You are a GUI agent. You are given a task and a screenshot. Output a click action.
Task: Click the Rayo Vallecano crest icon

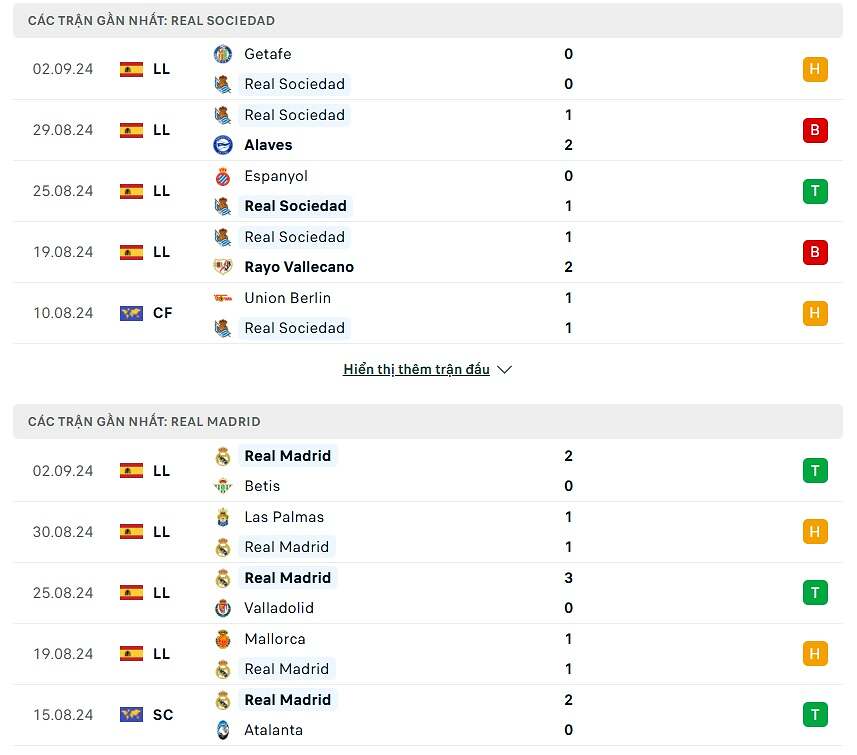click(223, 267)
